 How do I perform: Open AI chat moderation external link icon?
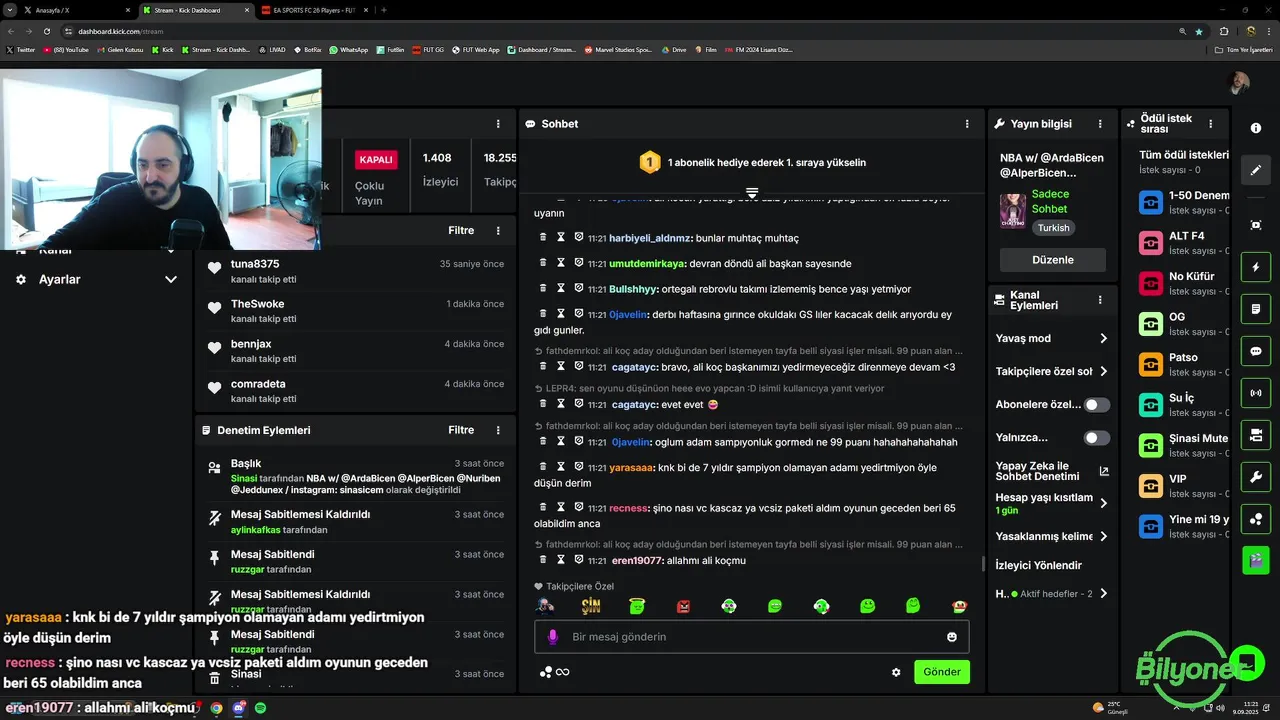(1104, 471)
